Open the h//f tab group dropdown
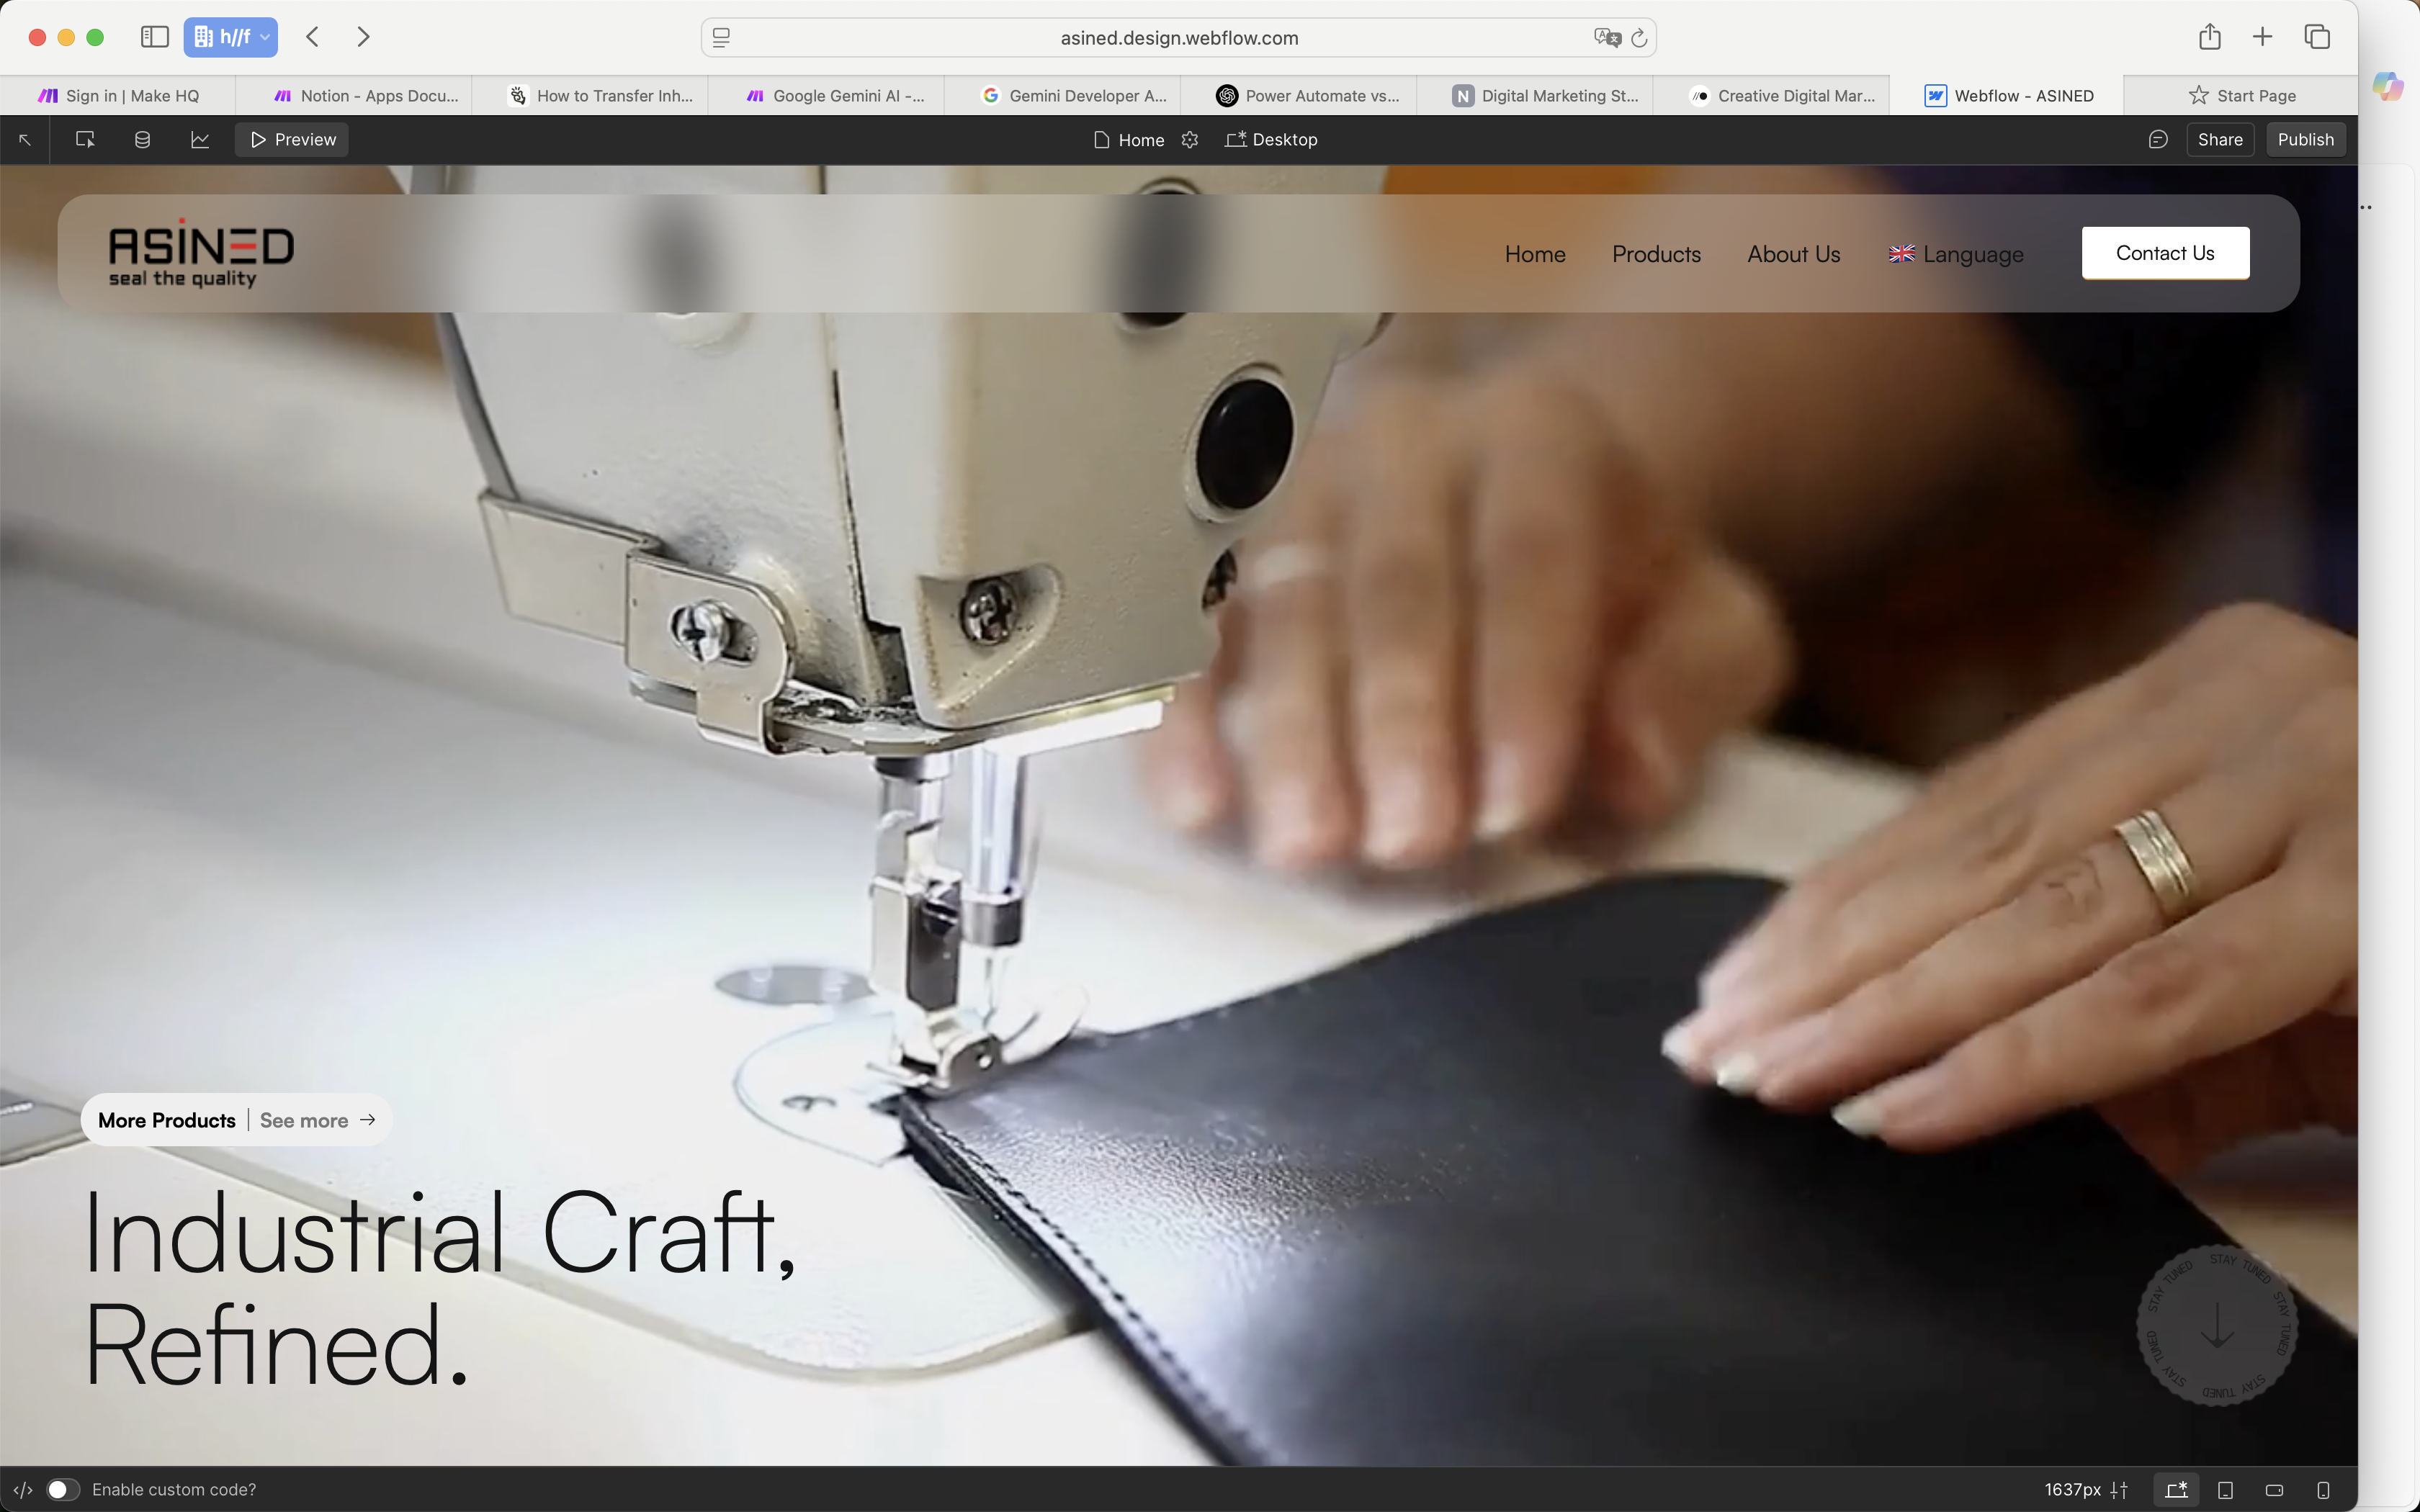This screenshot has width=2420, height=1512. pos(230,37)
